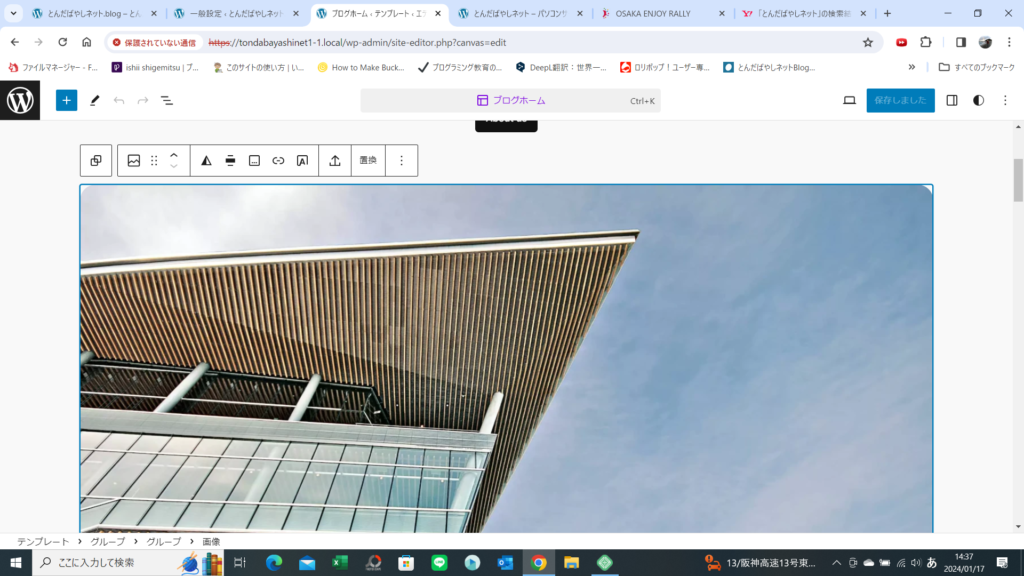1024x576 pixels.
Task: Click the 置換 replace button
Action: 367,160
